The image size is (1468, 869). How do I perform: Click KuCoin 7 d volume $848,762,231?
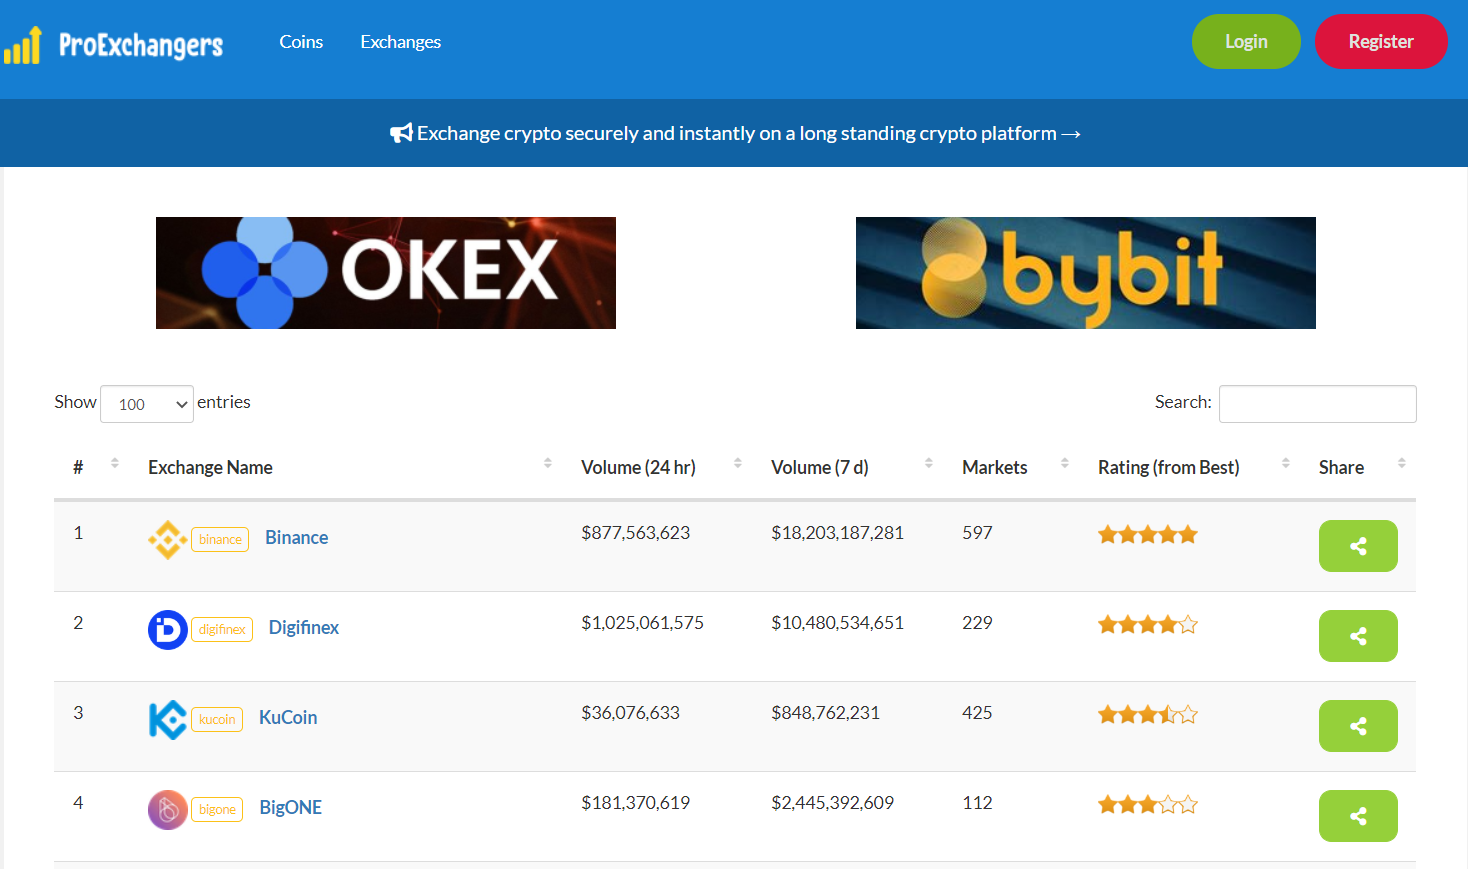[x=826, y=713]
